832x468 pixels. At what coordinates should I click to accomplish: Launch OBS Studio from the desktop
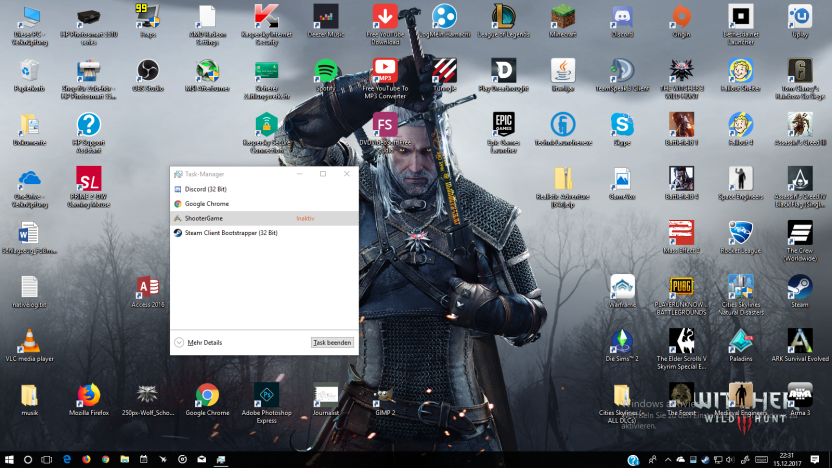click(148, 71)
